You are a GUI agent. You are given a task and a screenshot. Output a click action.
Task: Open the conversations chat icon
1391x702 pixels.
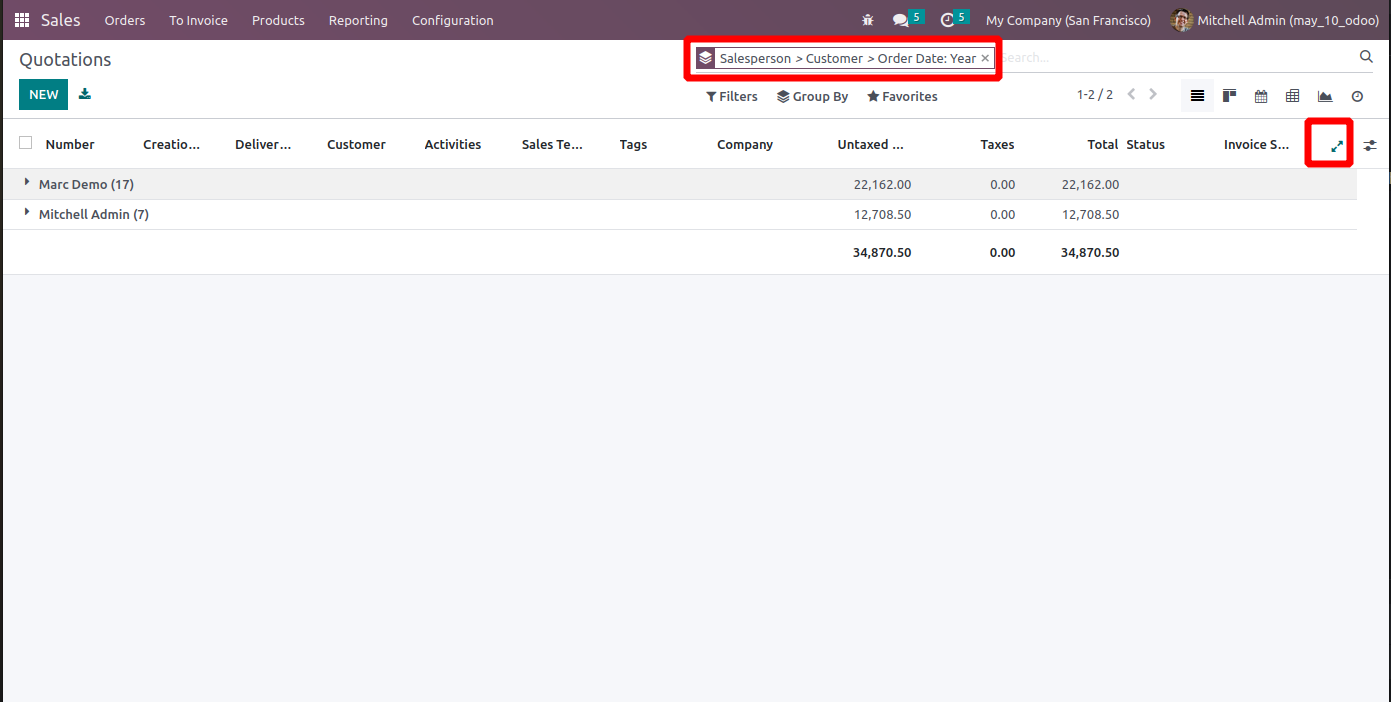(x=901, y=20)
